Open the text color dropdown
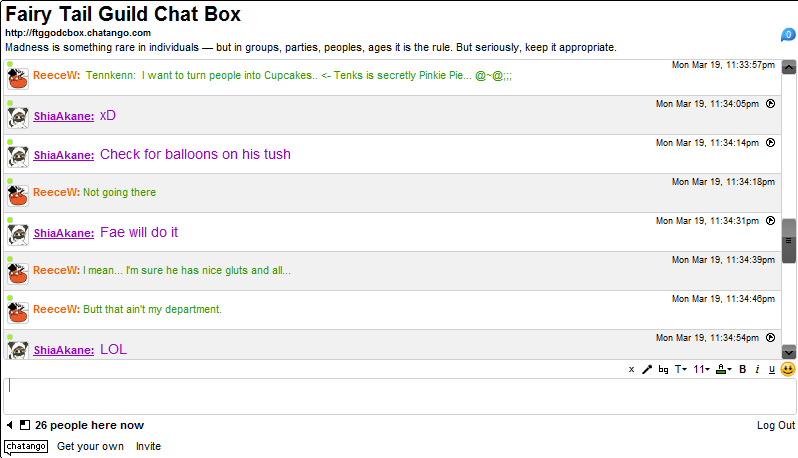Image resolution: width=798 pixels, height=458 pixels. 722,370
